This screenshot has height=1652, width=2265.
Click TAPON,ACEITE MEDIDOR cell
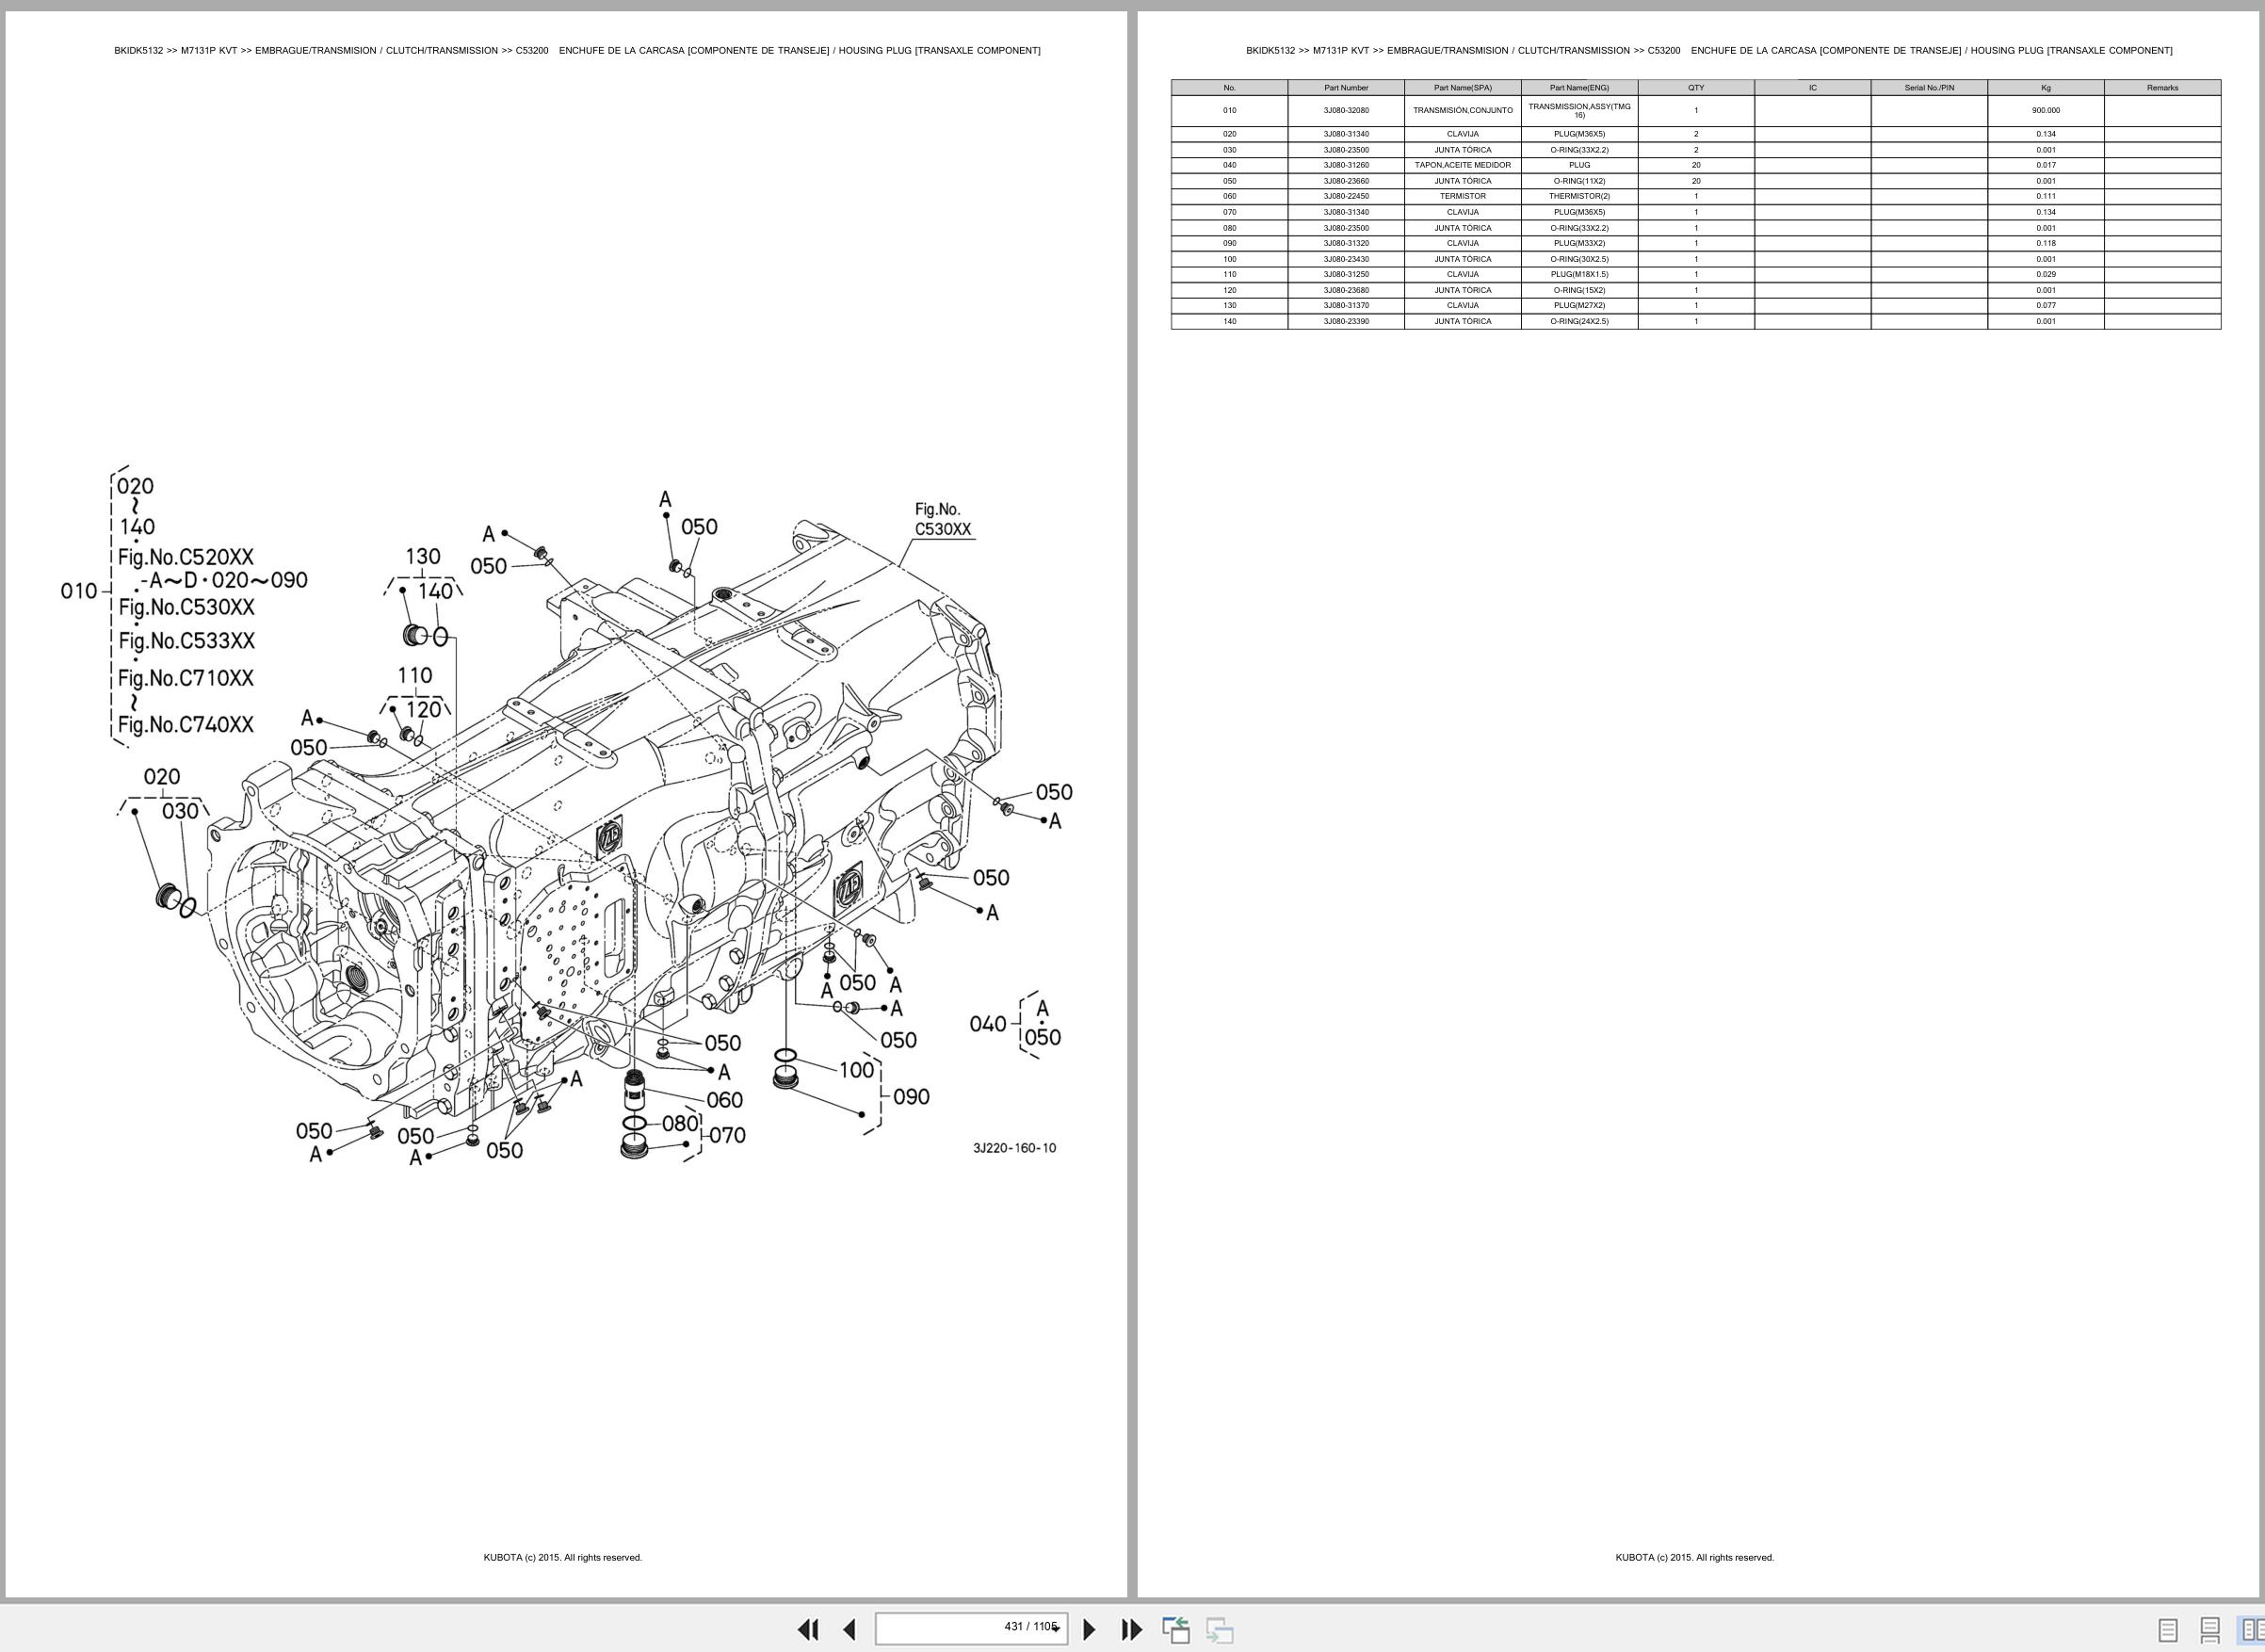[x=1462, y=165]
